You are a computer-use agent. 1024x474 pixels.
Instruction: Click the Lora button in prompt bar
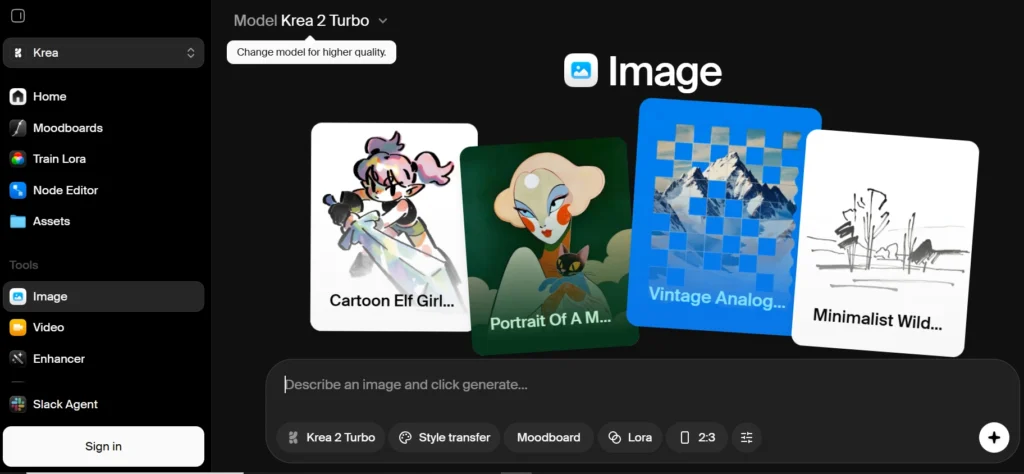[x=630, y=437]
